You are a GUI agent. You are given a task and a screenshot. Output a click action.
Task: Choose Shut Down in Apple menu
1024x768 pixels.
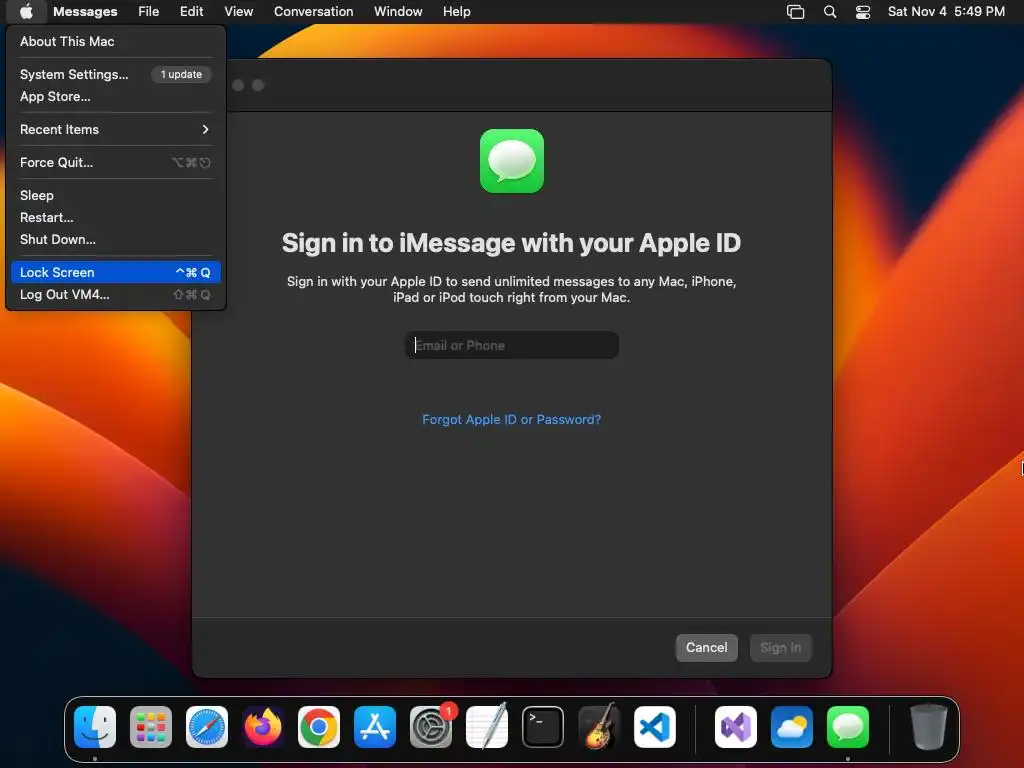pos(116,240)
